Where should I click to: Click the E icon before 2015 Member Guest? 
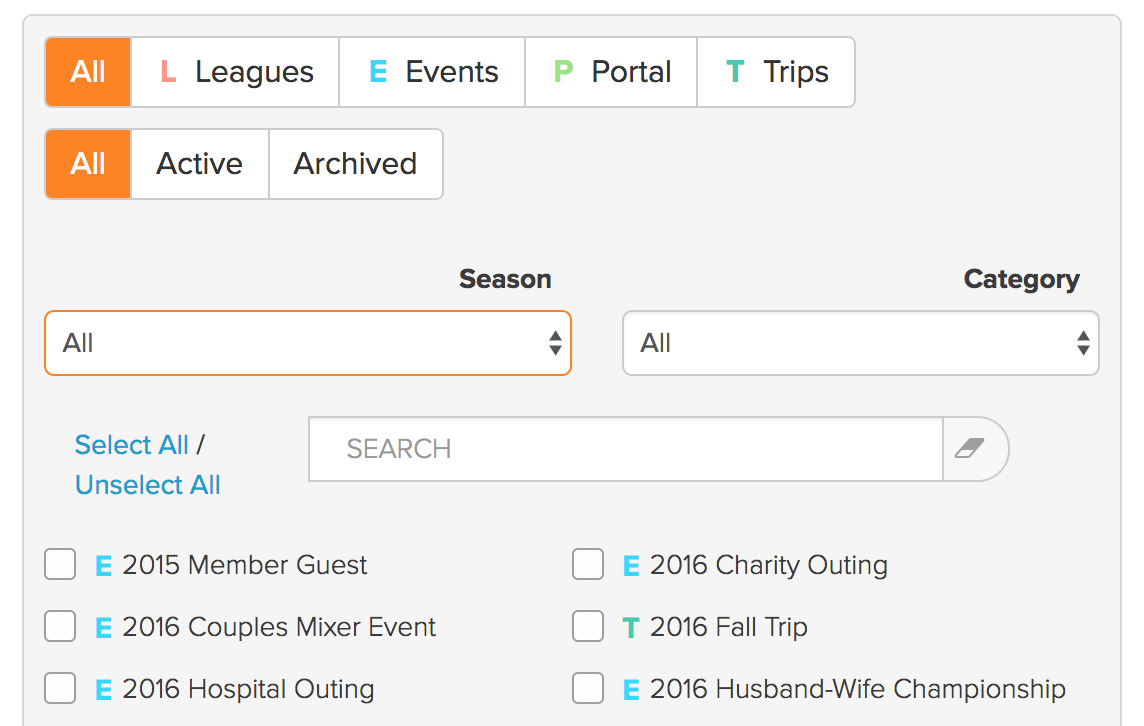click(104, 565)
